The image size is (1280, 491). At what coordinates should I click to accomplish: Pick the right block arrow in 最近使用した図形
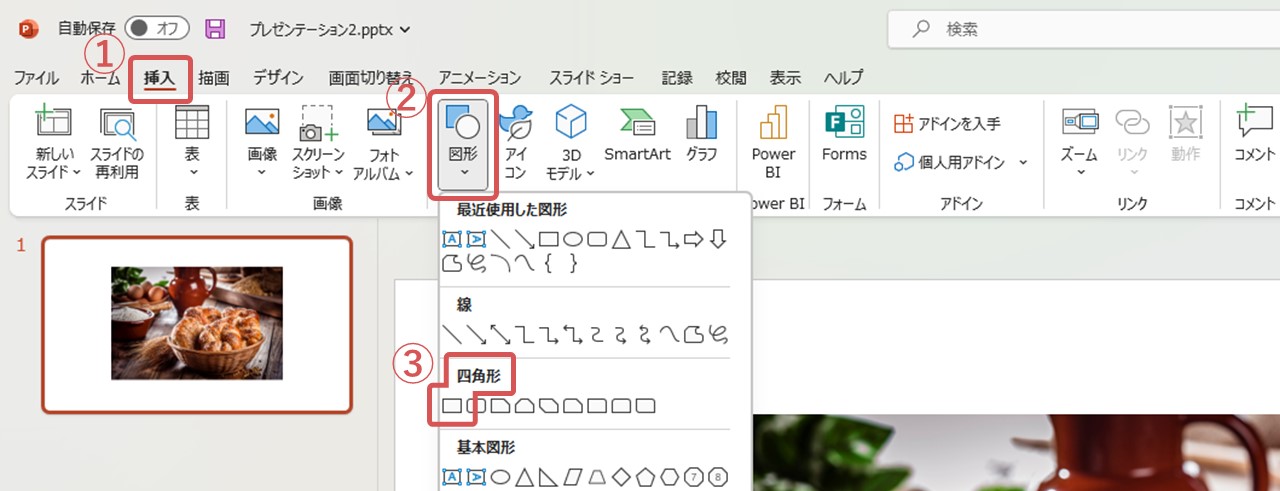coord(693,239)
